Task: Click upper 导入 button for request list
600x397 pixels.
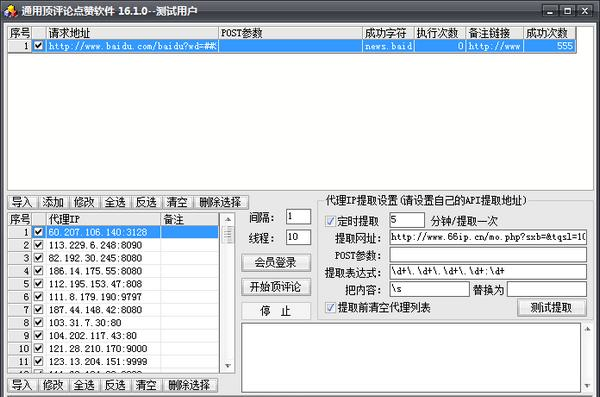Action: [22, 202]
